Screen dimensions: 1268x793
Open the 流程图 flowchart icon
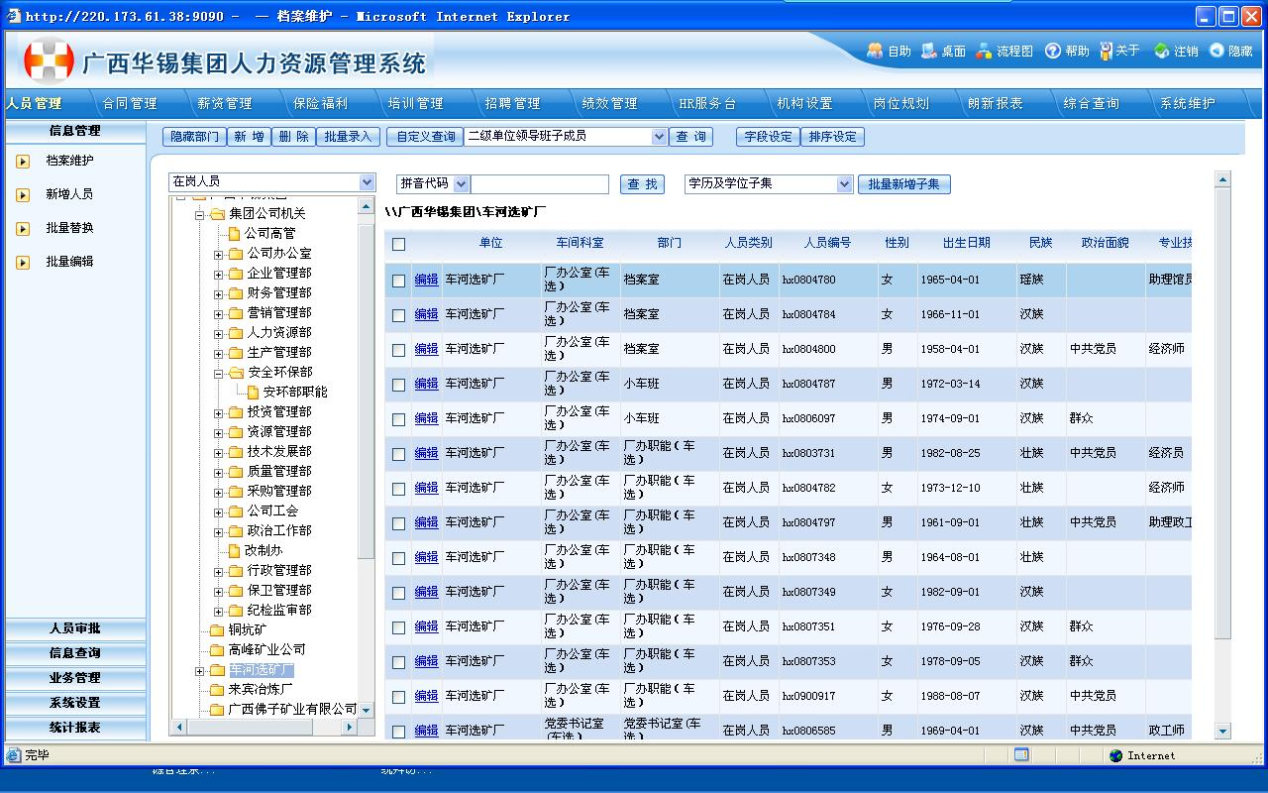pos(984,50)
